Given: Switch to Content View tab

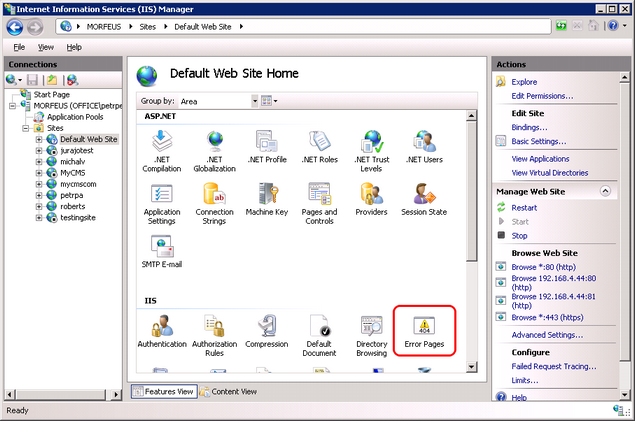Looking at the screenshot, I should (229, 391).
